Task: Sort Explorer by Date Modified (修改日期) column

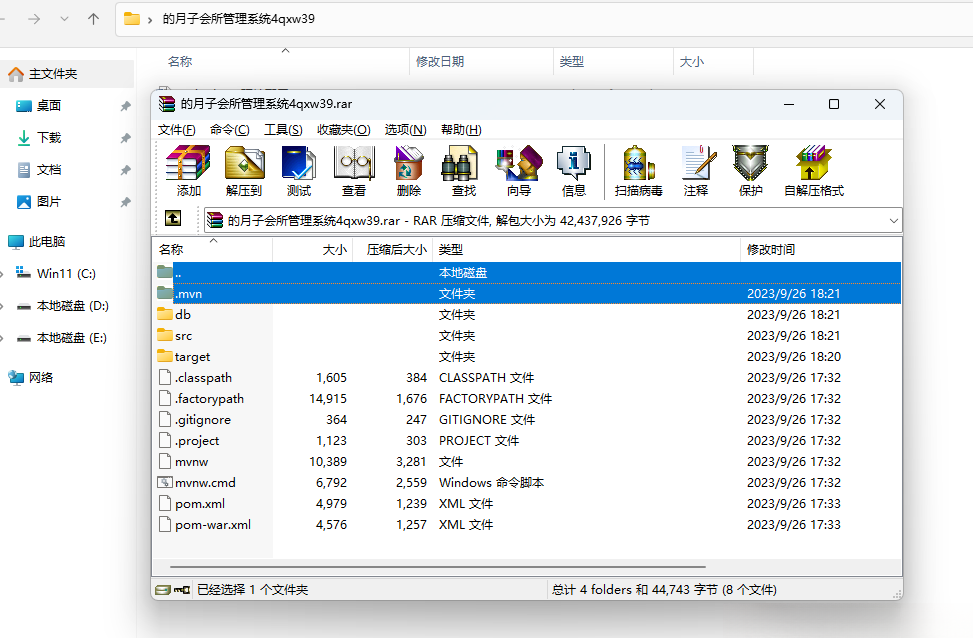Action: pyautogui.click(x=481, y=61)
